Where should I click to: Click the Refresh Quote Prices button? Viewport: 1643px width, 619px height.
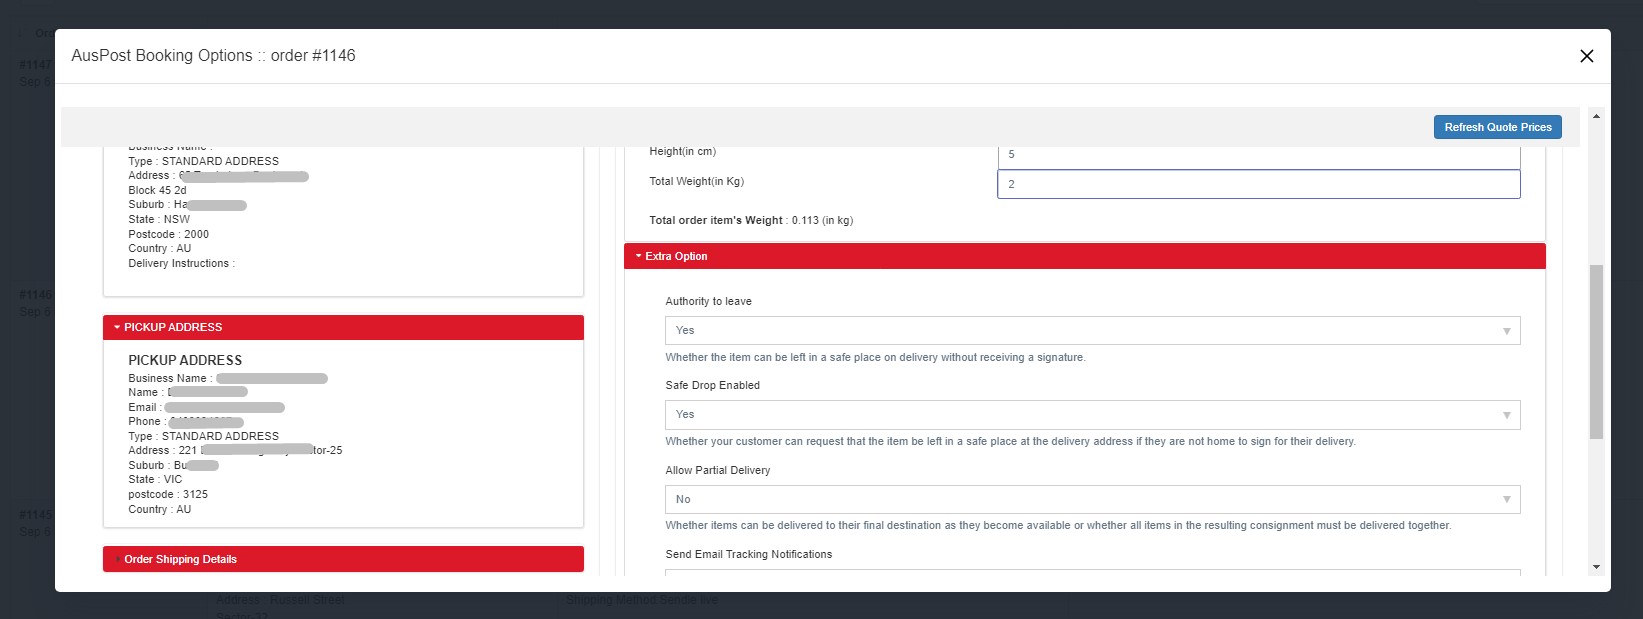tap(1497, 127)
